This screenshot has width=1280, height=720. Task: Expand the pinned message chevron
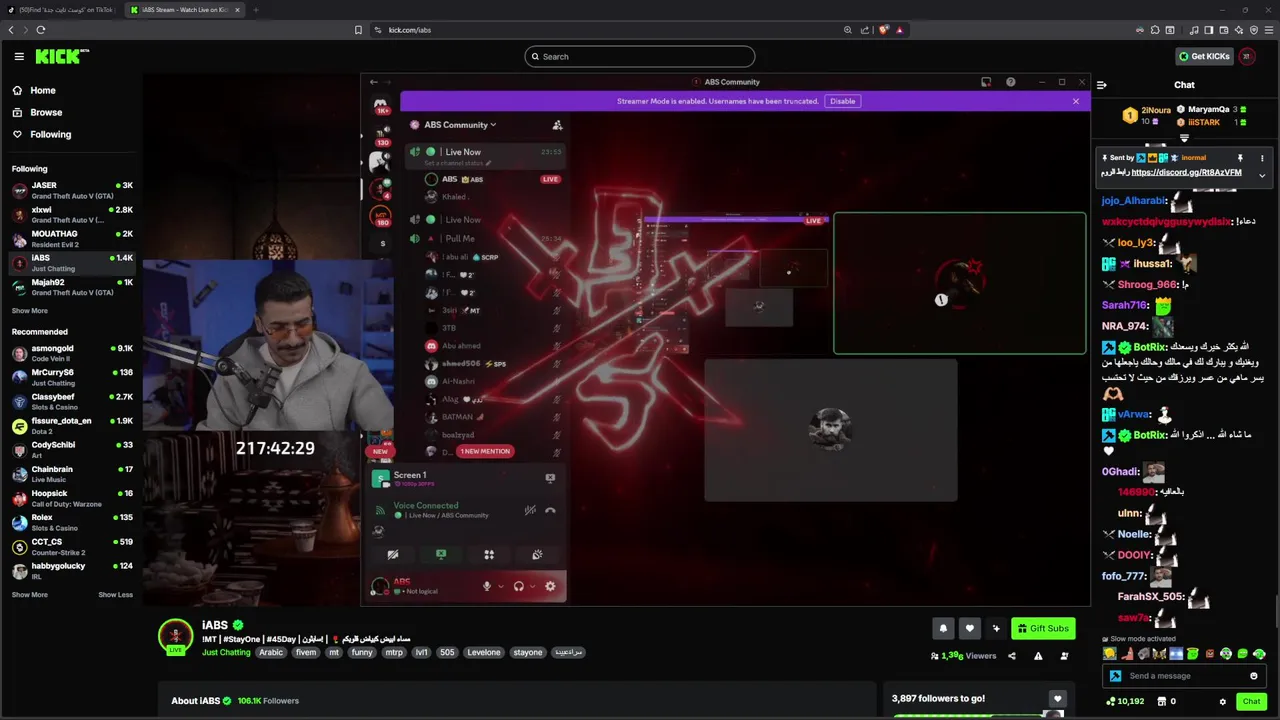pyautogui.click(x=1262, y=175)
